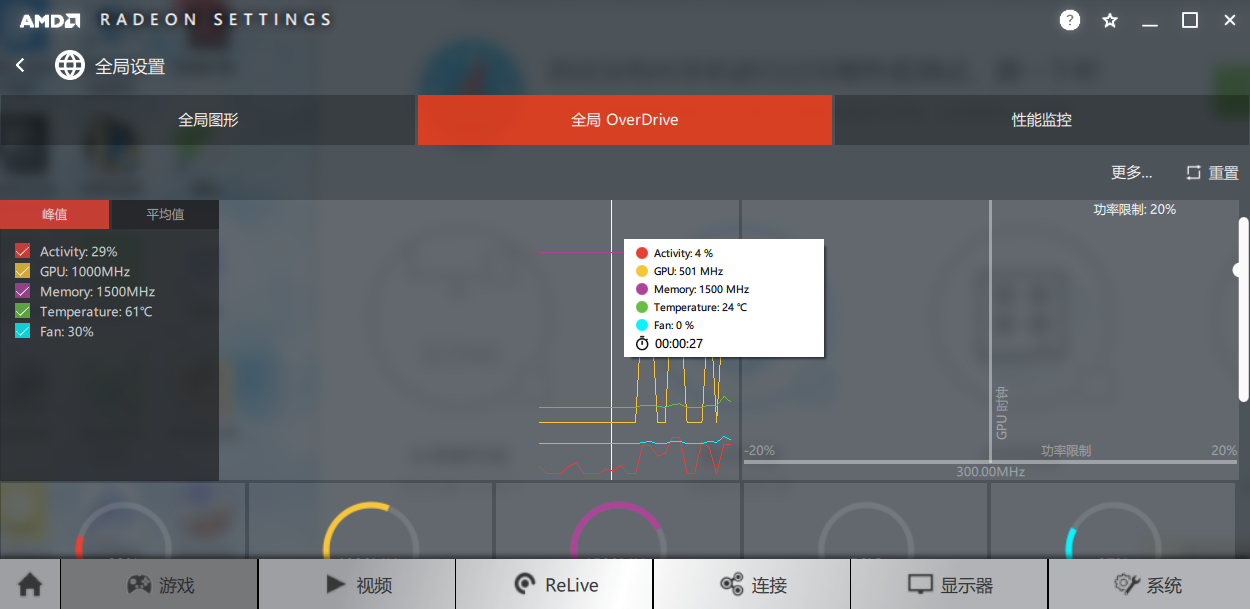The width and height of the screenshot is (1250, 609).
Task: Click the favorites star icon
Action: coord(1110,20)
